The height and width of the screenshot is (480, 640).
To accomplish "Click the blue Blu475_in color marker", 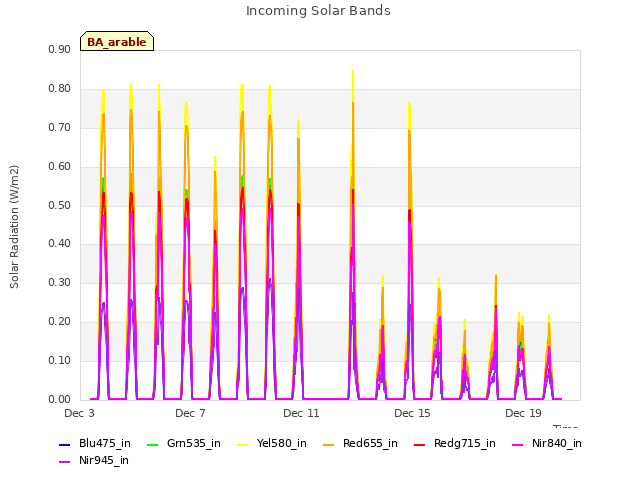I will tap(64, 444).
